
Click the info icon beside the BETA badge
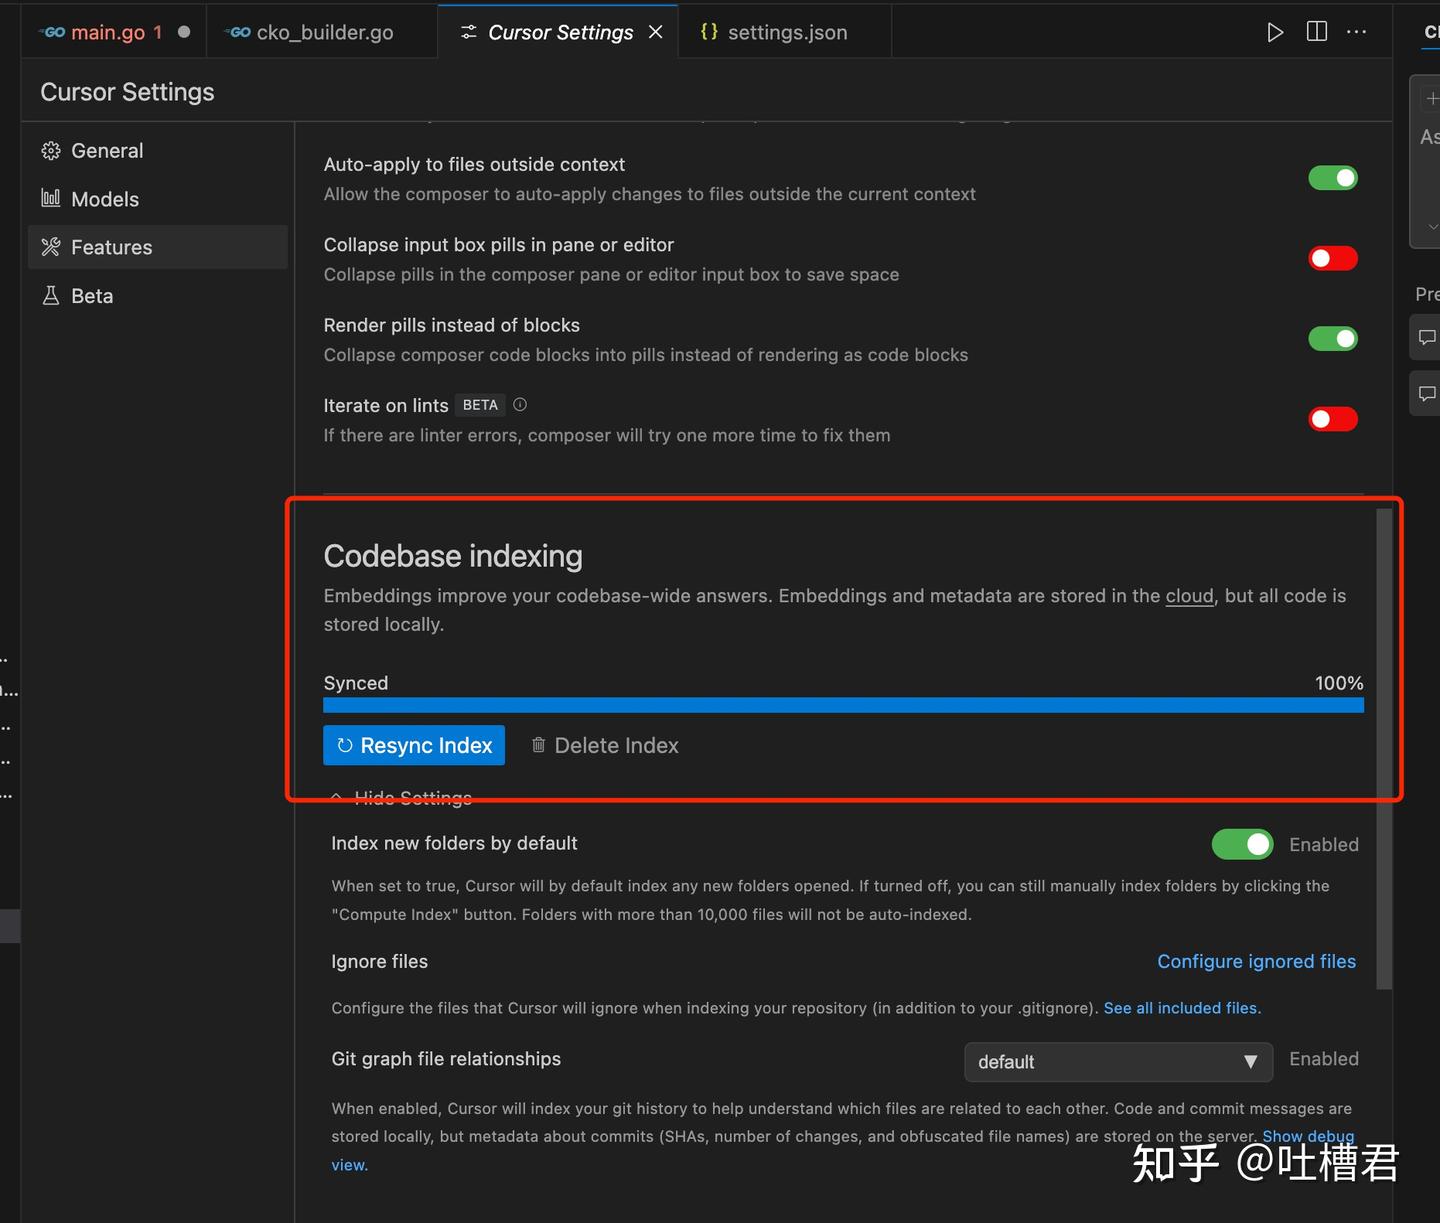pyautogui.click(x=520, y=405)
